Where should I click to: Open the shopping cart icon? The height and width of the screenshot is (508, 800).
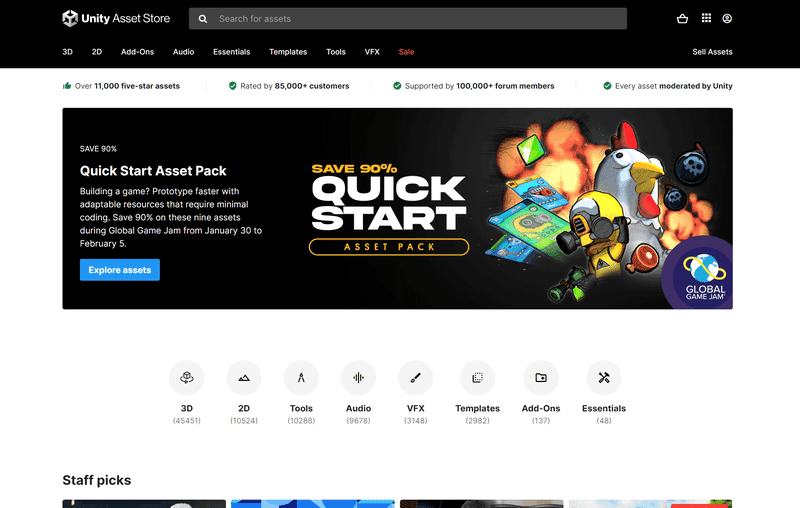(682, 18)
